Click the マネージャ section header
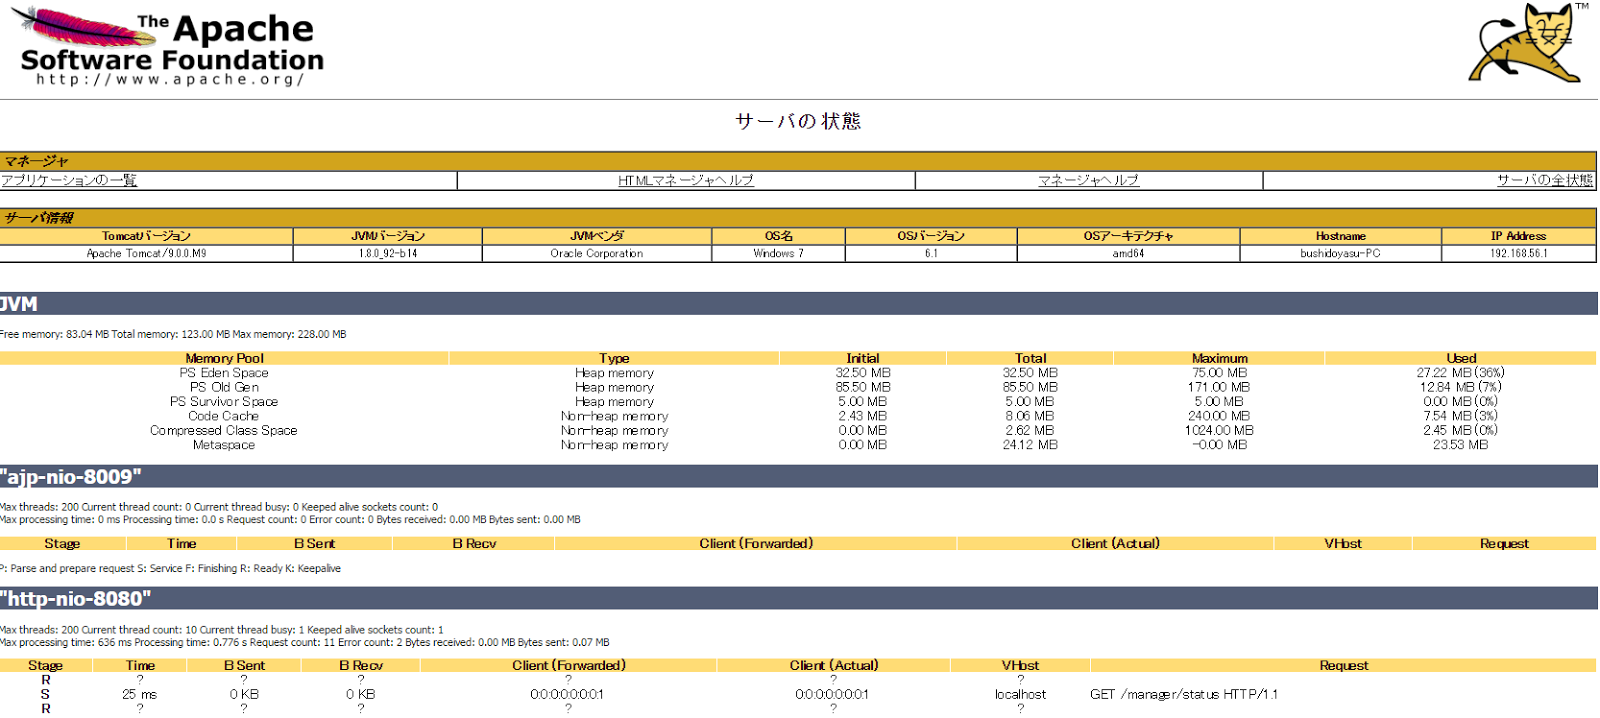 click(798, 161)
